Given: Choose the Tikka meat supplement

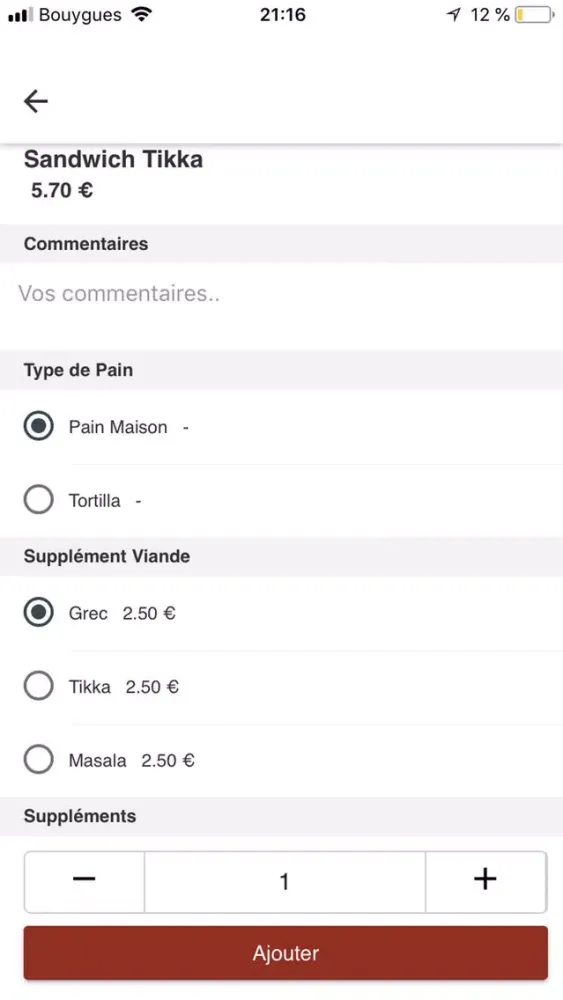Looking at the screenshot, I should pyautogui.click(x=38, y=687).
